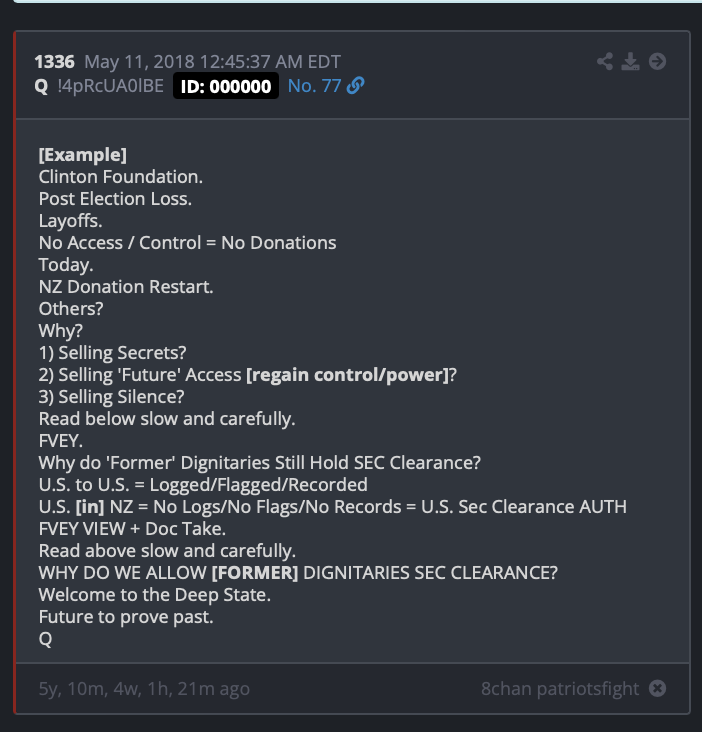Click the chain link icon beside No. 77
The image size is (702, 732).
click(356, 86)
